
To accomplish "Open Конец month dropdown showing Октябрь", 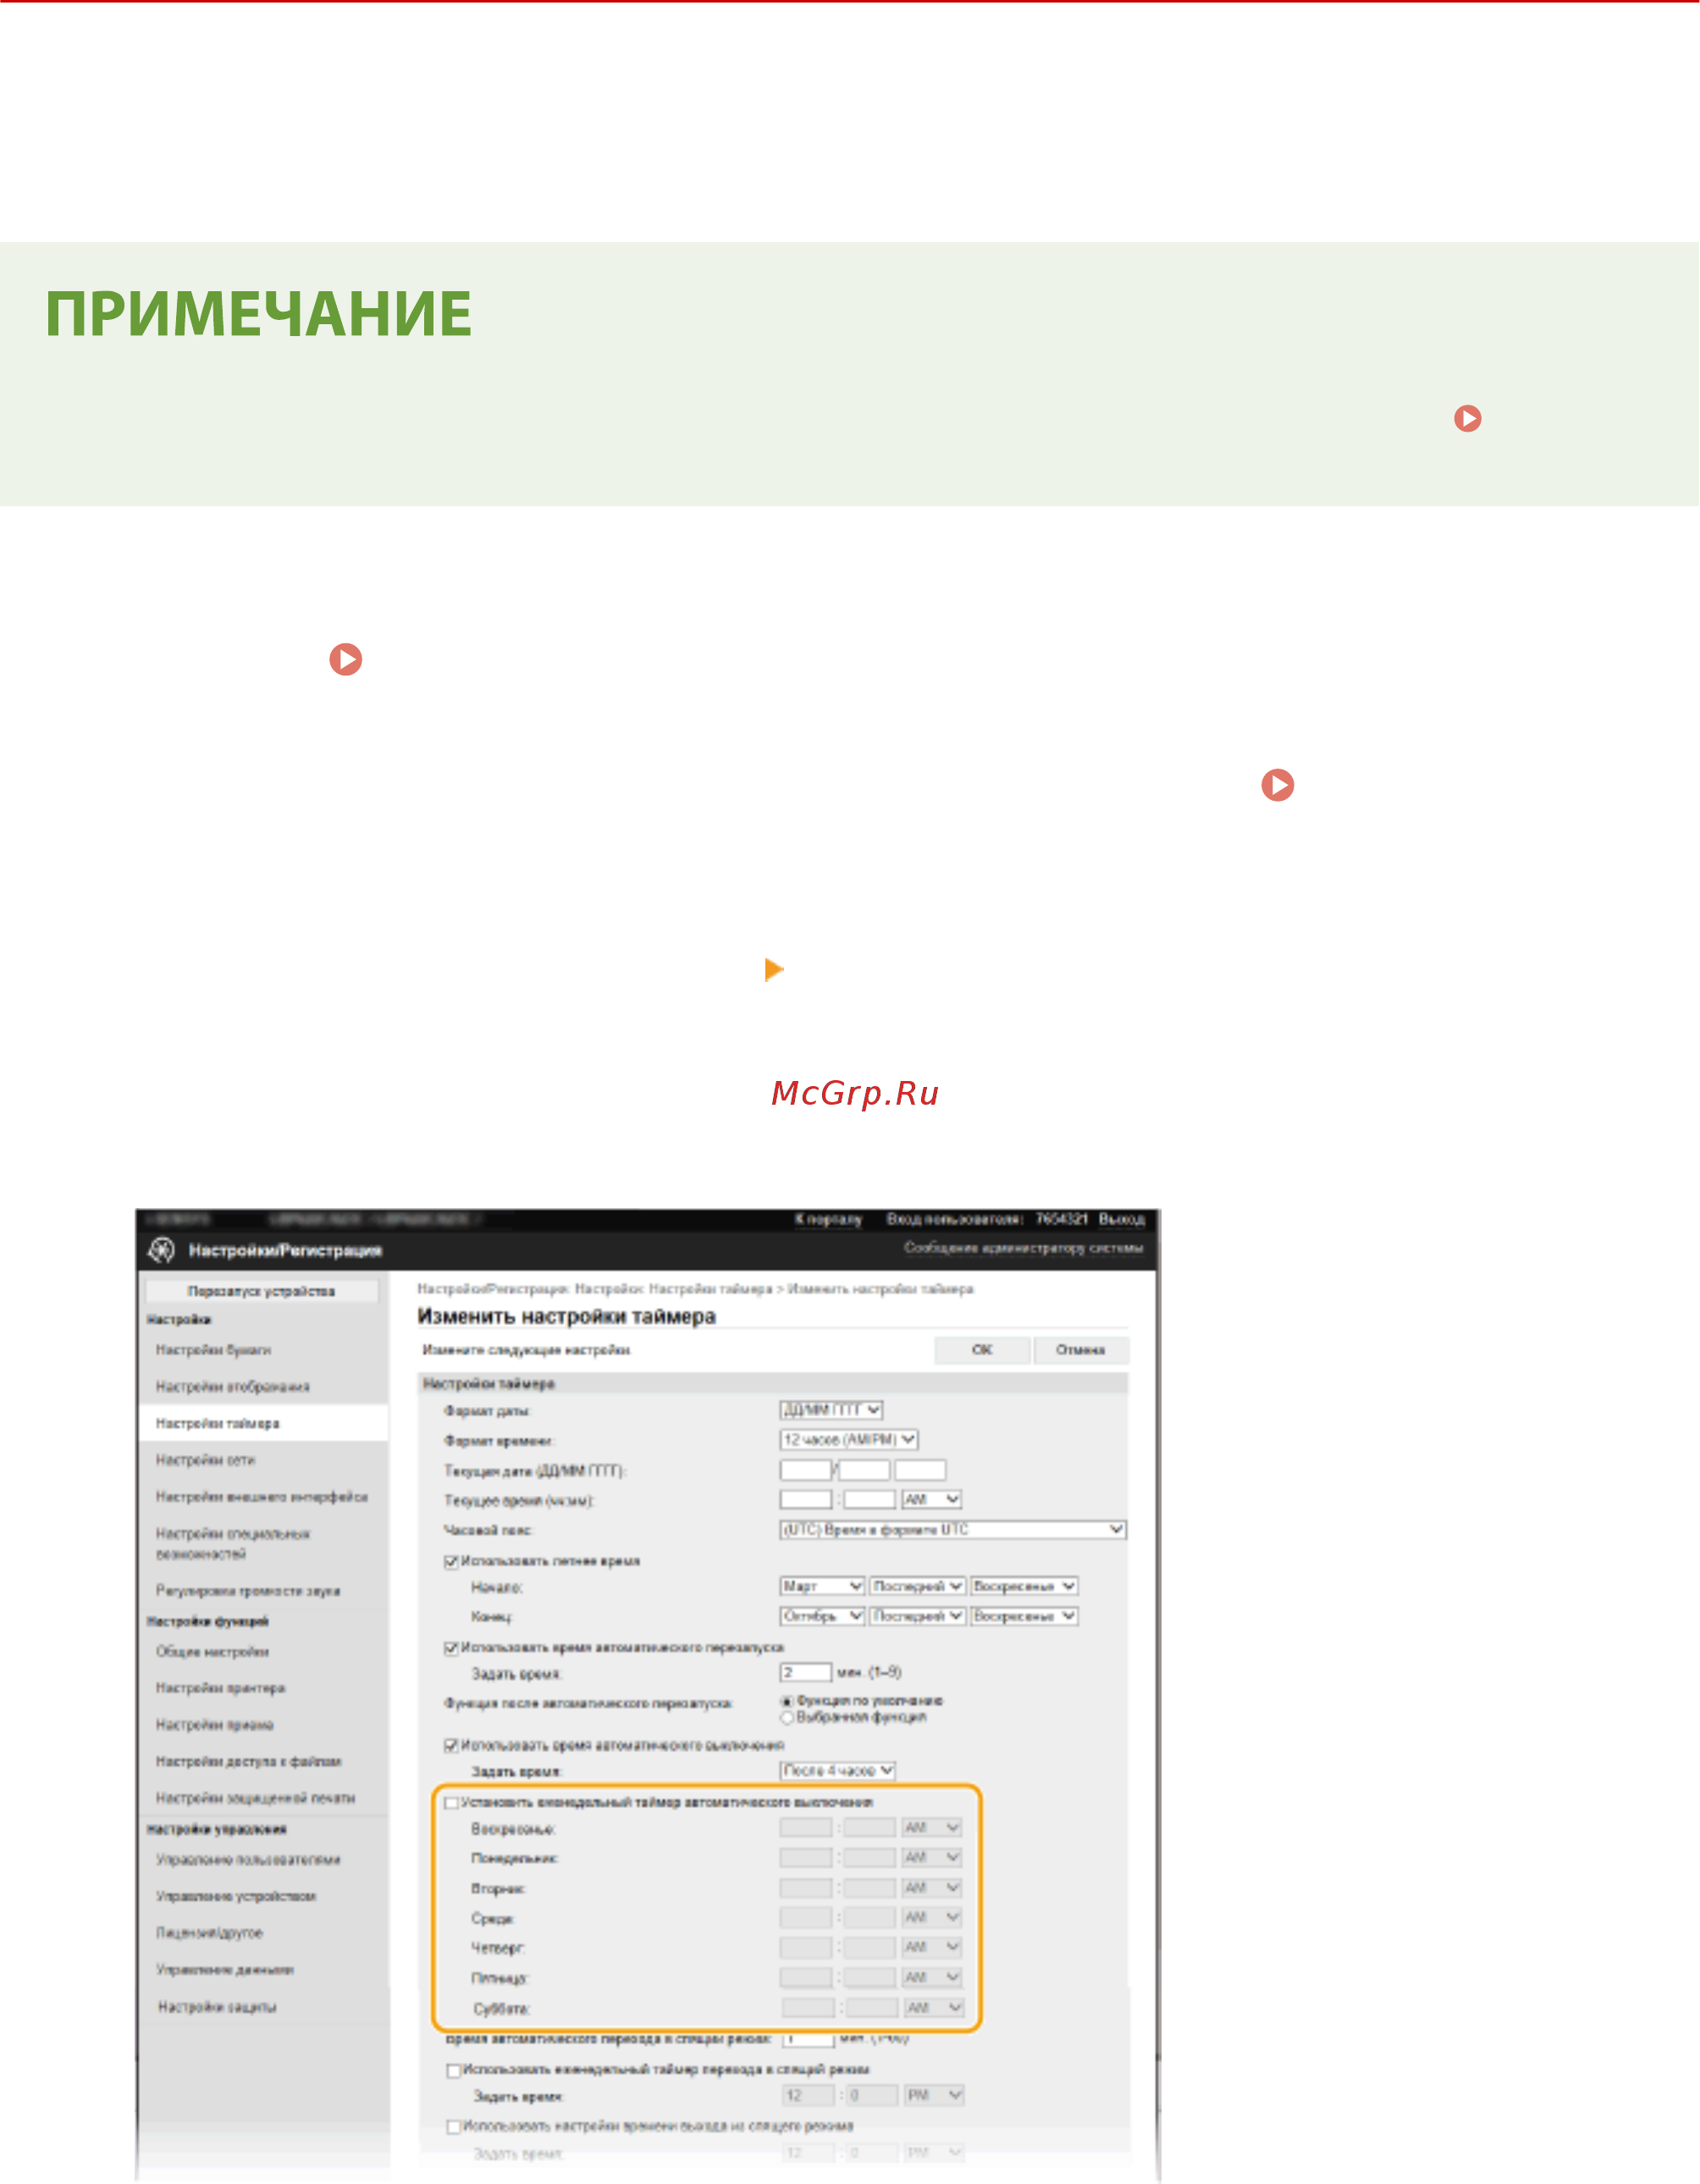I will [x=822, y=1616].
